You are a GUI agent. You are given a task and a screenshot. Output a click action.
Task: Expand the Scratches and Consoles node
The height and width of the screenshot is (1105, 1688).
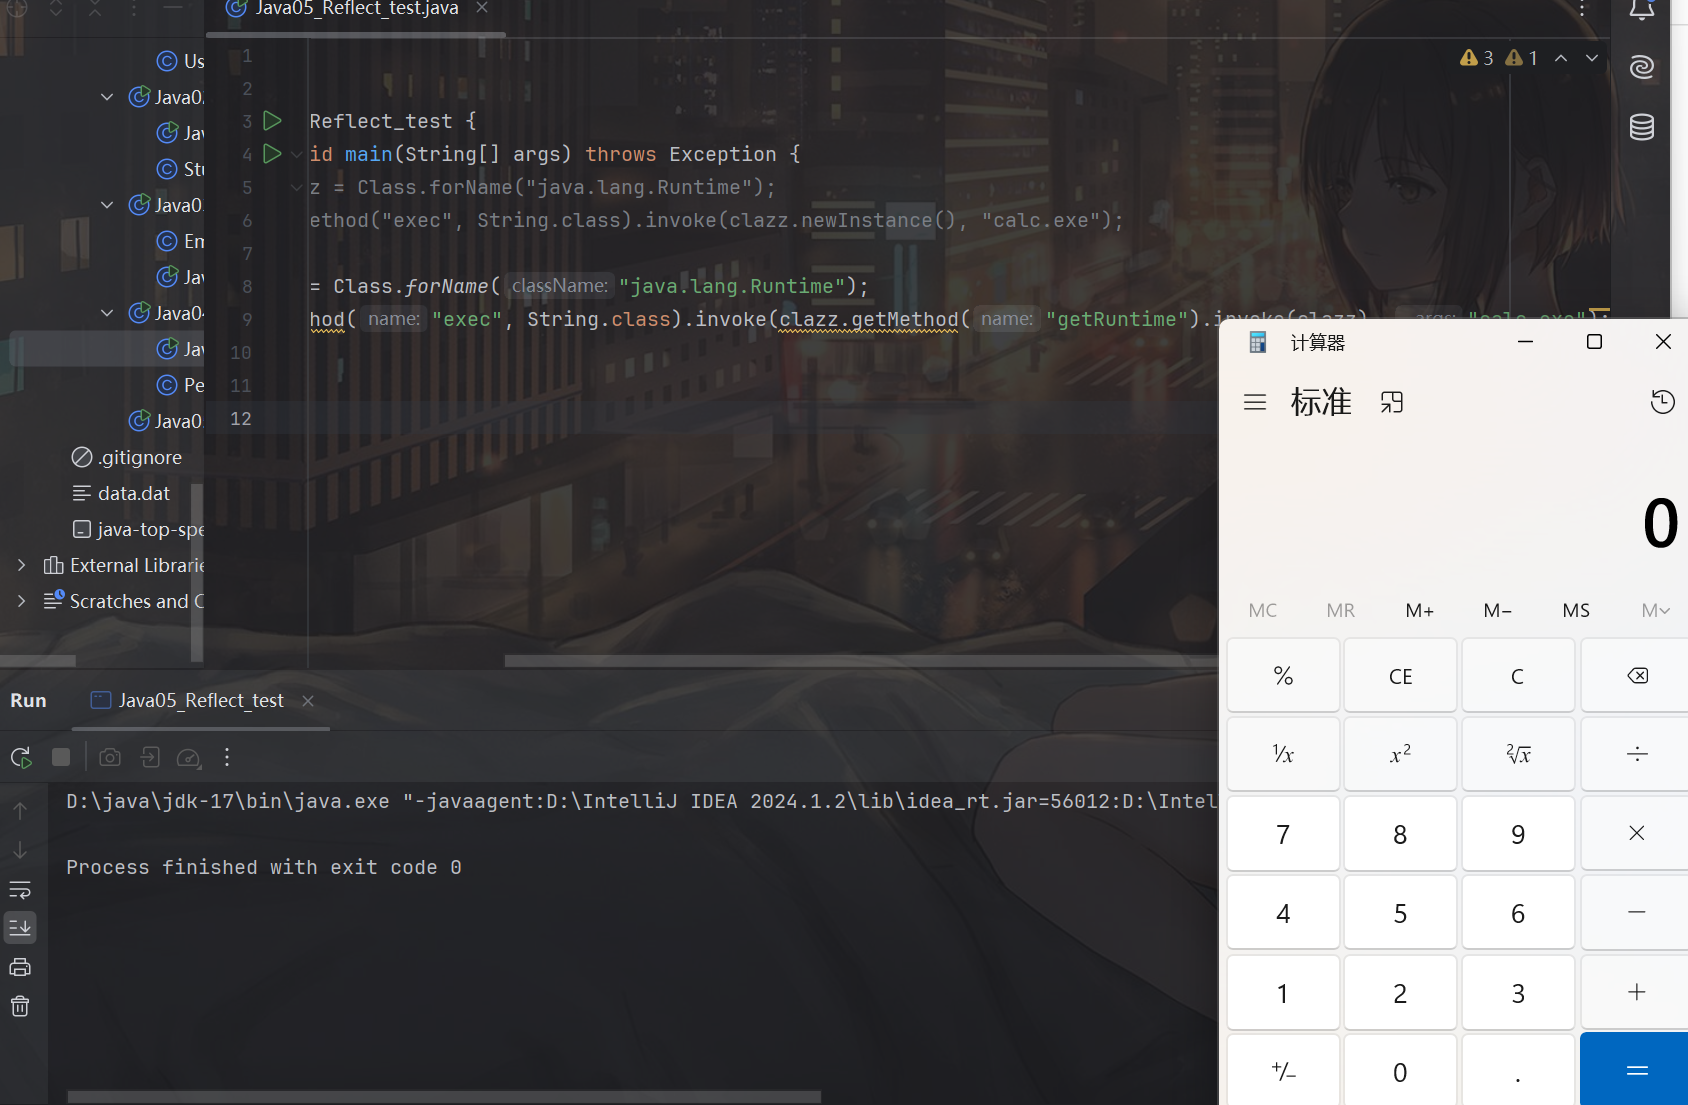point(22,601)
